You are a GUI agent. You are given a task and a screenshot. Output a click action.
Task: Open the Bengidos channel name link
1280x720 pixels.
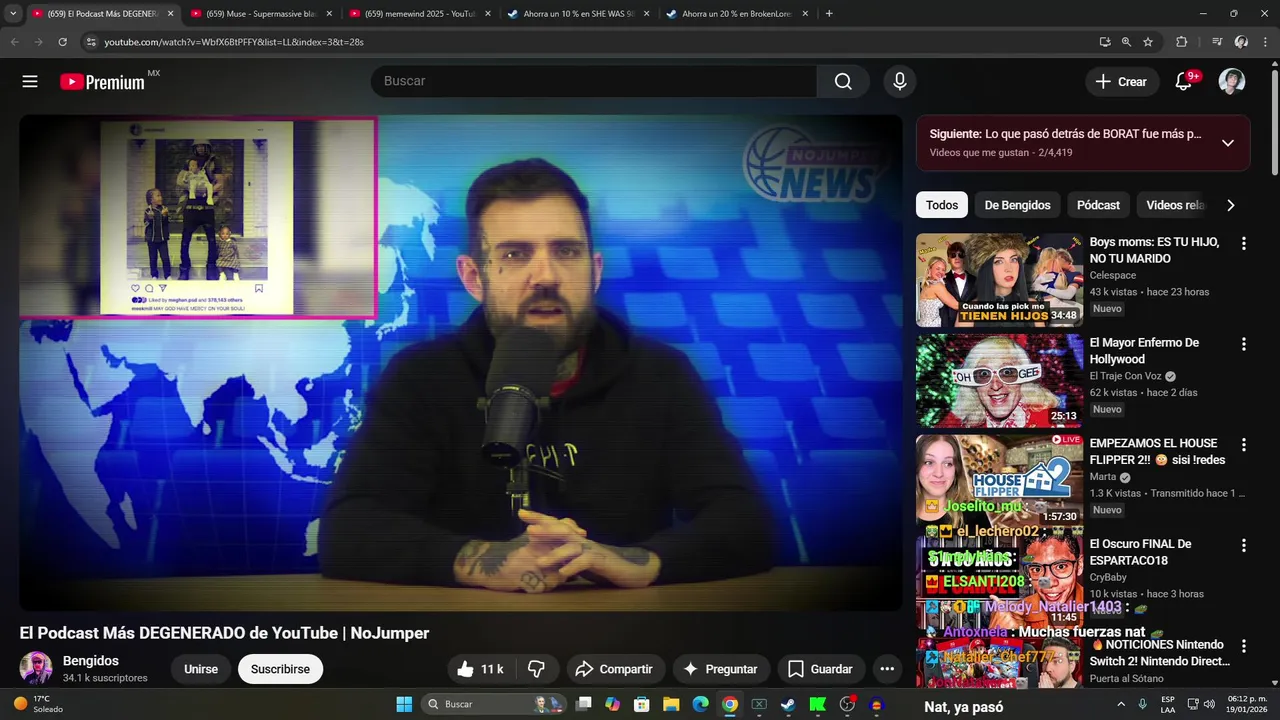pos(91,661)
